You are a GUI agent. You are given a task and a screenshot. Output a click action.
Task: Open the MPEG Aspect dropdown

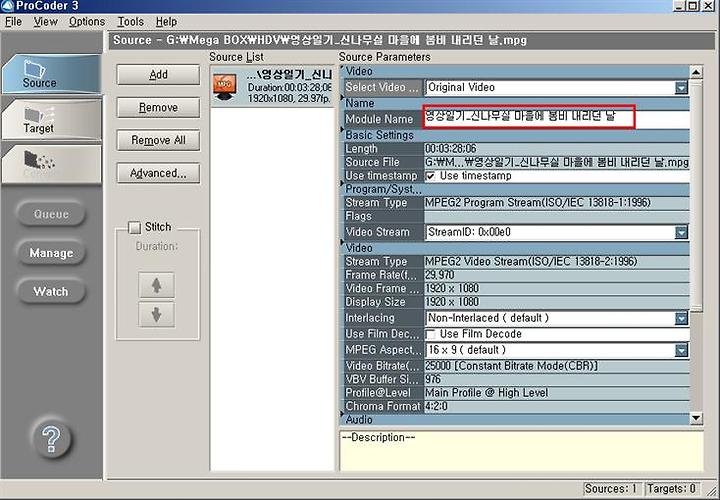click(x=681, y=350)
